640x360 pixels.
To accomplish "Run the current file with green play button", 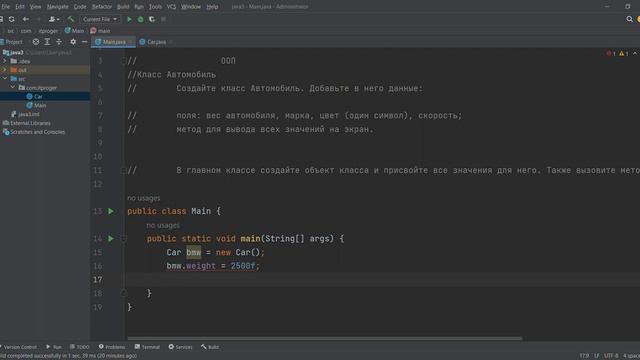I will 129,19.
